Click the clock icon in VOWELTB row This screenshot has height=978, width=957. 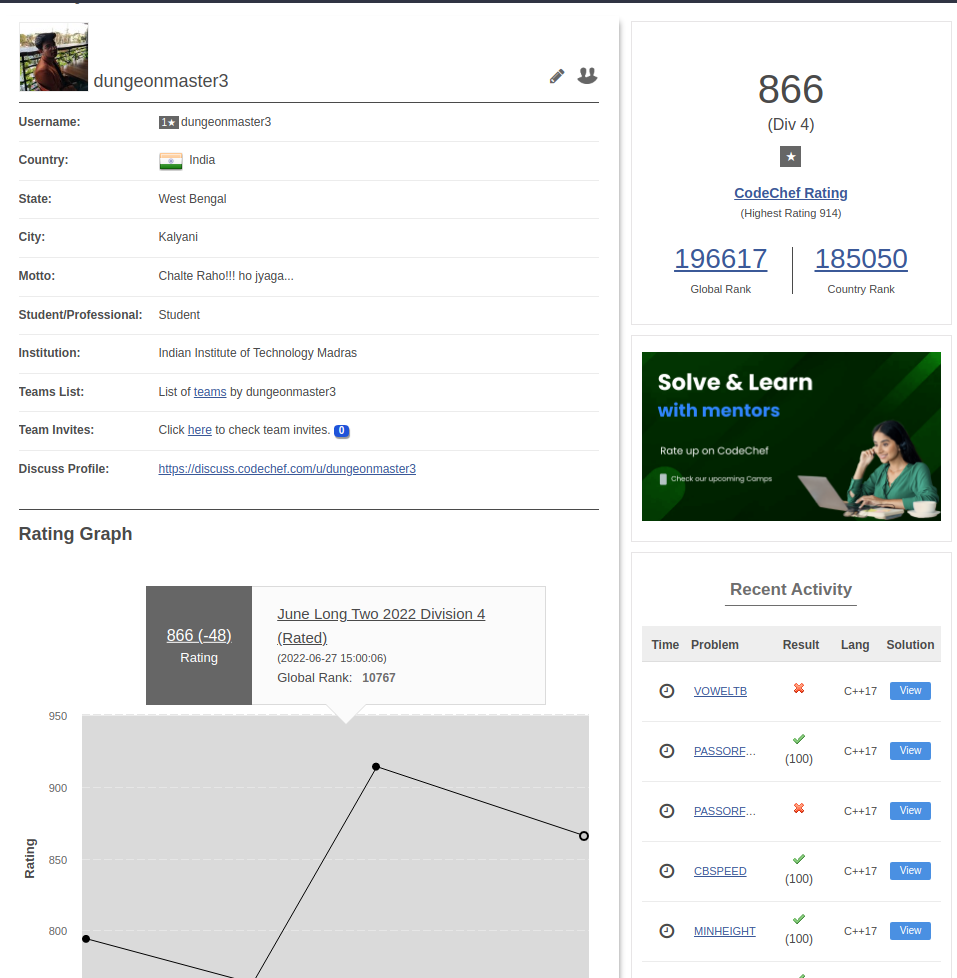(x=667, y=691)
